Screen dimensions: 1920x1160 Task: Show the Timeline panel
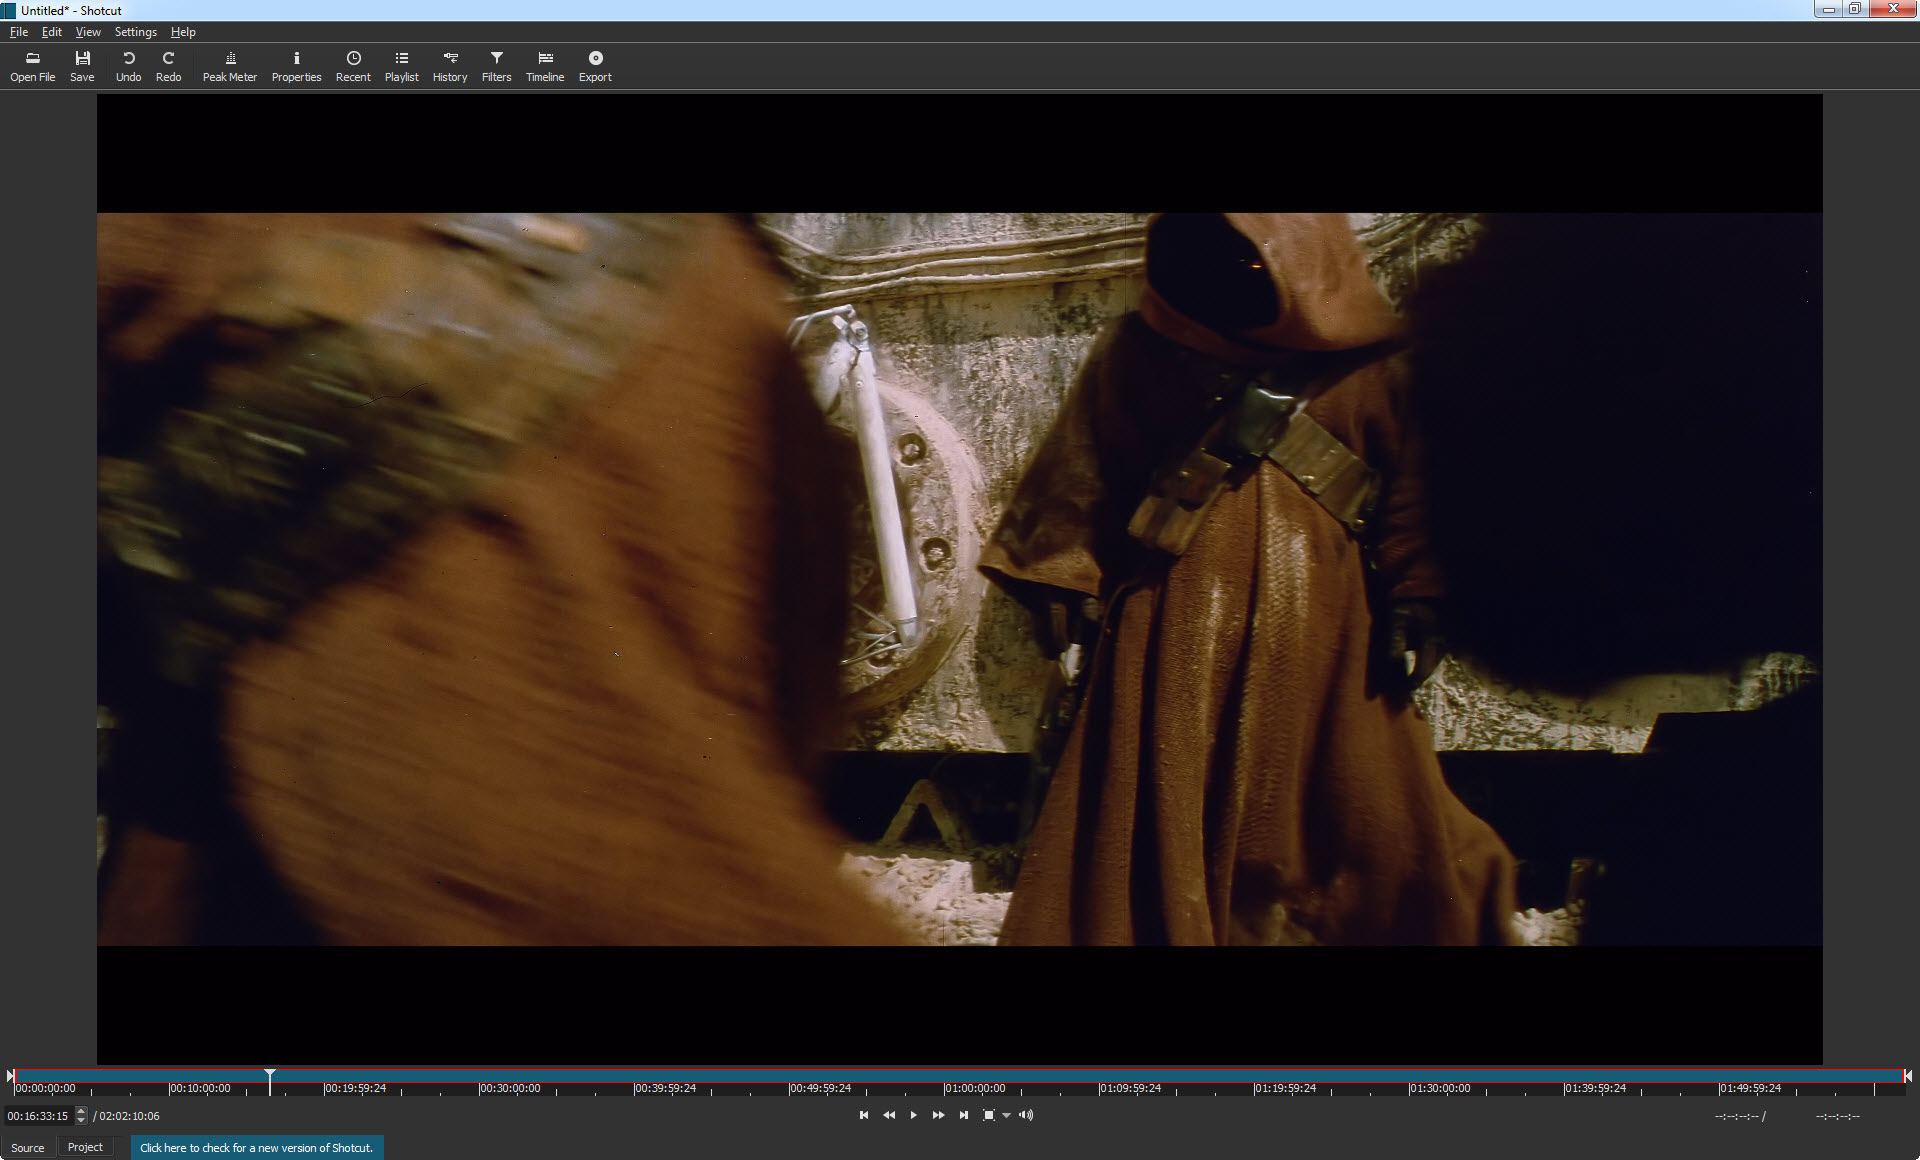click(545, 66)
